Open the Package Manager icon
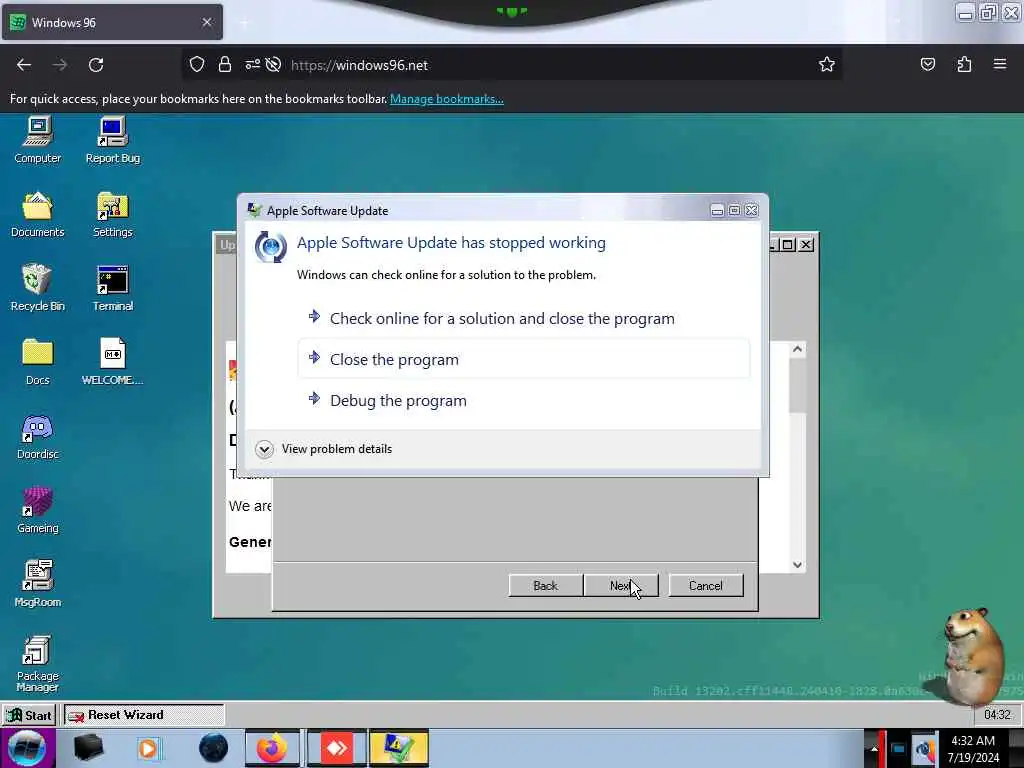The image size is (1024, 768). click(x=37, y=664)
